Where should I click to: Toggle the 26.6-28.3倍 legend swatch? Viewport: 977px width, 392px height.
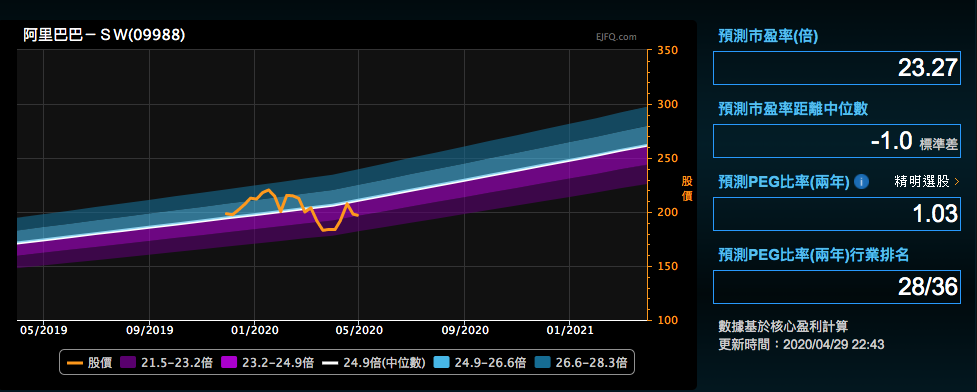(x=543, y=363)
